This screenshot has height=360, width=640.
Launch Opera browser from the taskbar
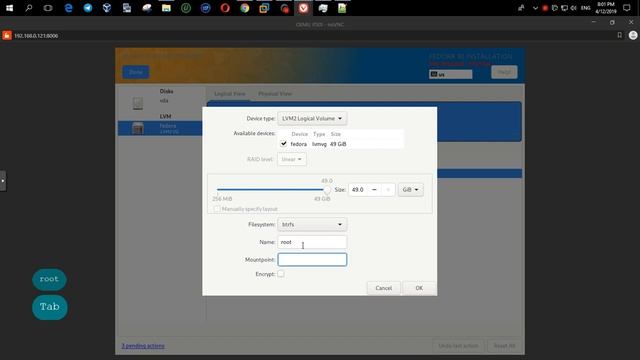click(225, 8)
